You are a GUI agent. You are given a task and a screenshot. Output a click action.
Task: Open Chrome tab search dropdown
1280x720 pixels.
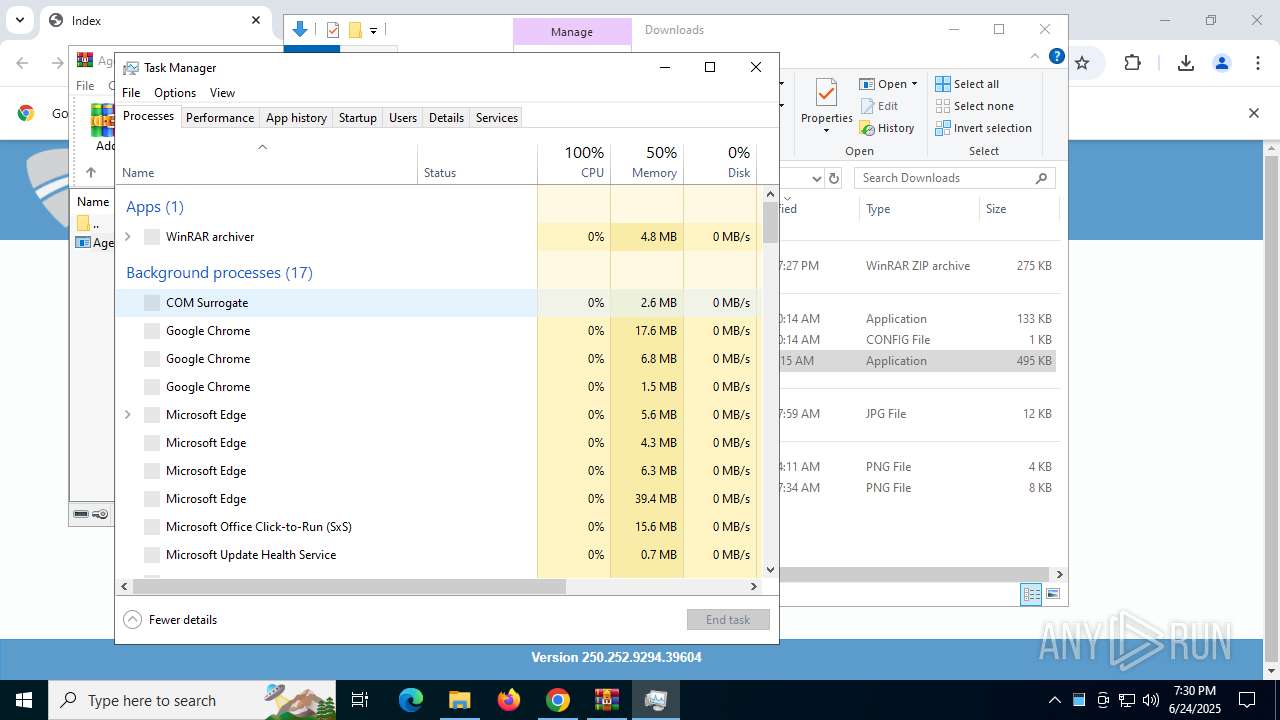(19, 20)
